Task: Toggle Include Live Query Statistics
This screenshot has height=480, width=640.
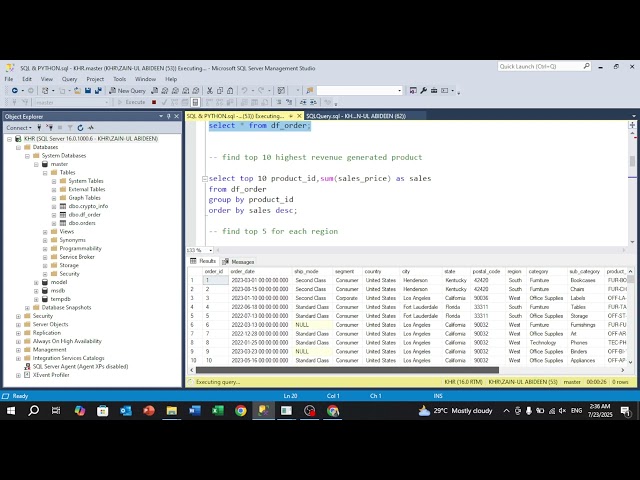Action: (x=219, y=102)
